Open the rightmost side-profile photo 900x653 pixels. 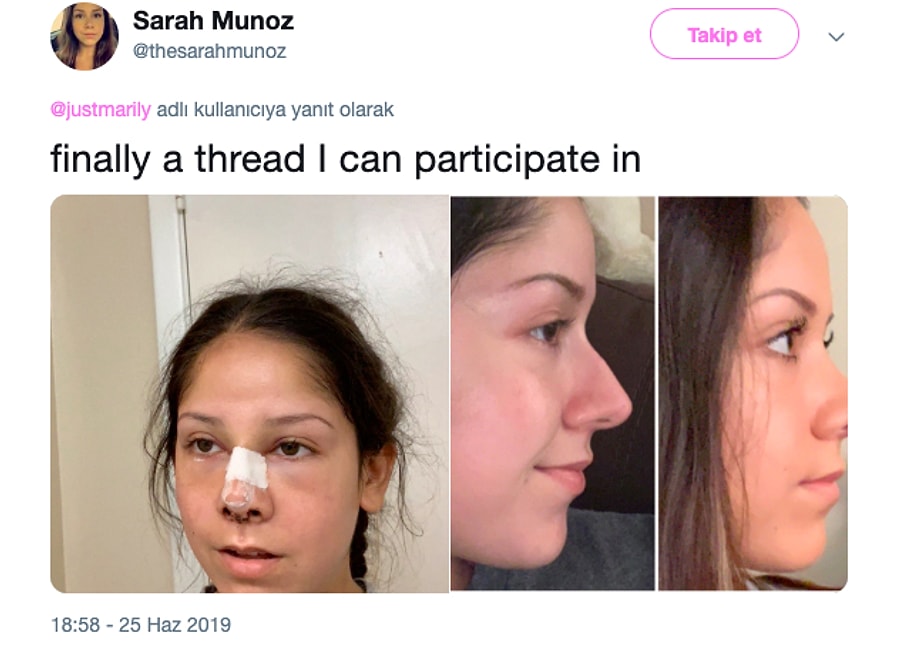753,394
